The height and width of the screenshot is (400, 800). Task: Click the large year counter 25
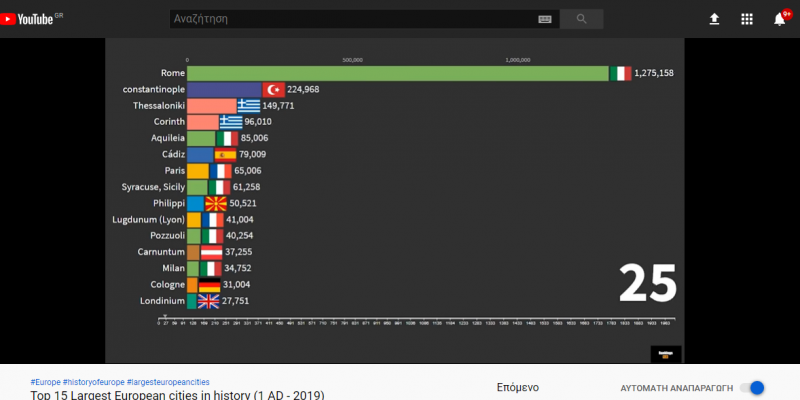[x=647, y=284]
